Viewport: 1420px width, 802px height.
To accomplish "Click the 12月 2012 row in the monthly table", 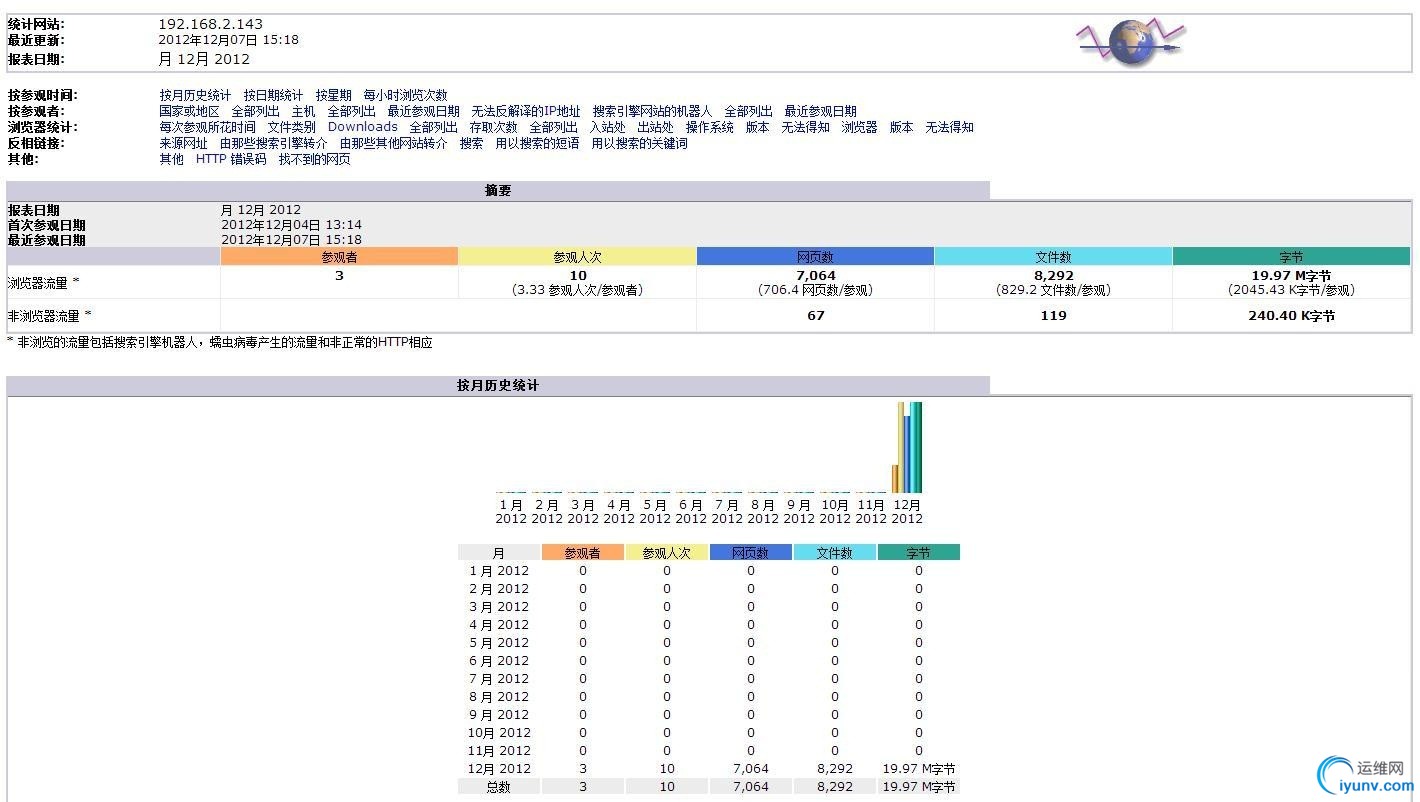I will (708, 769).
